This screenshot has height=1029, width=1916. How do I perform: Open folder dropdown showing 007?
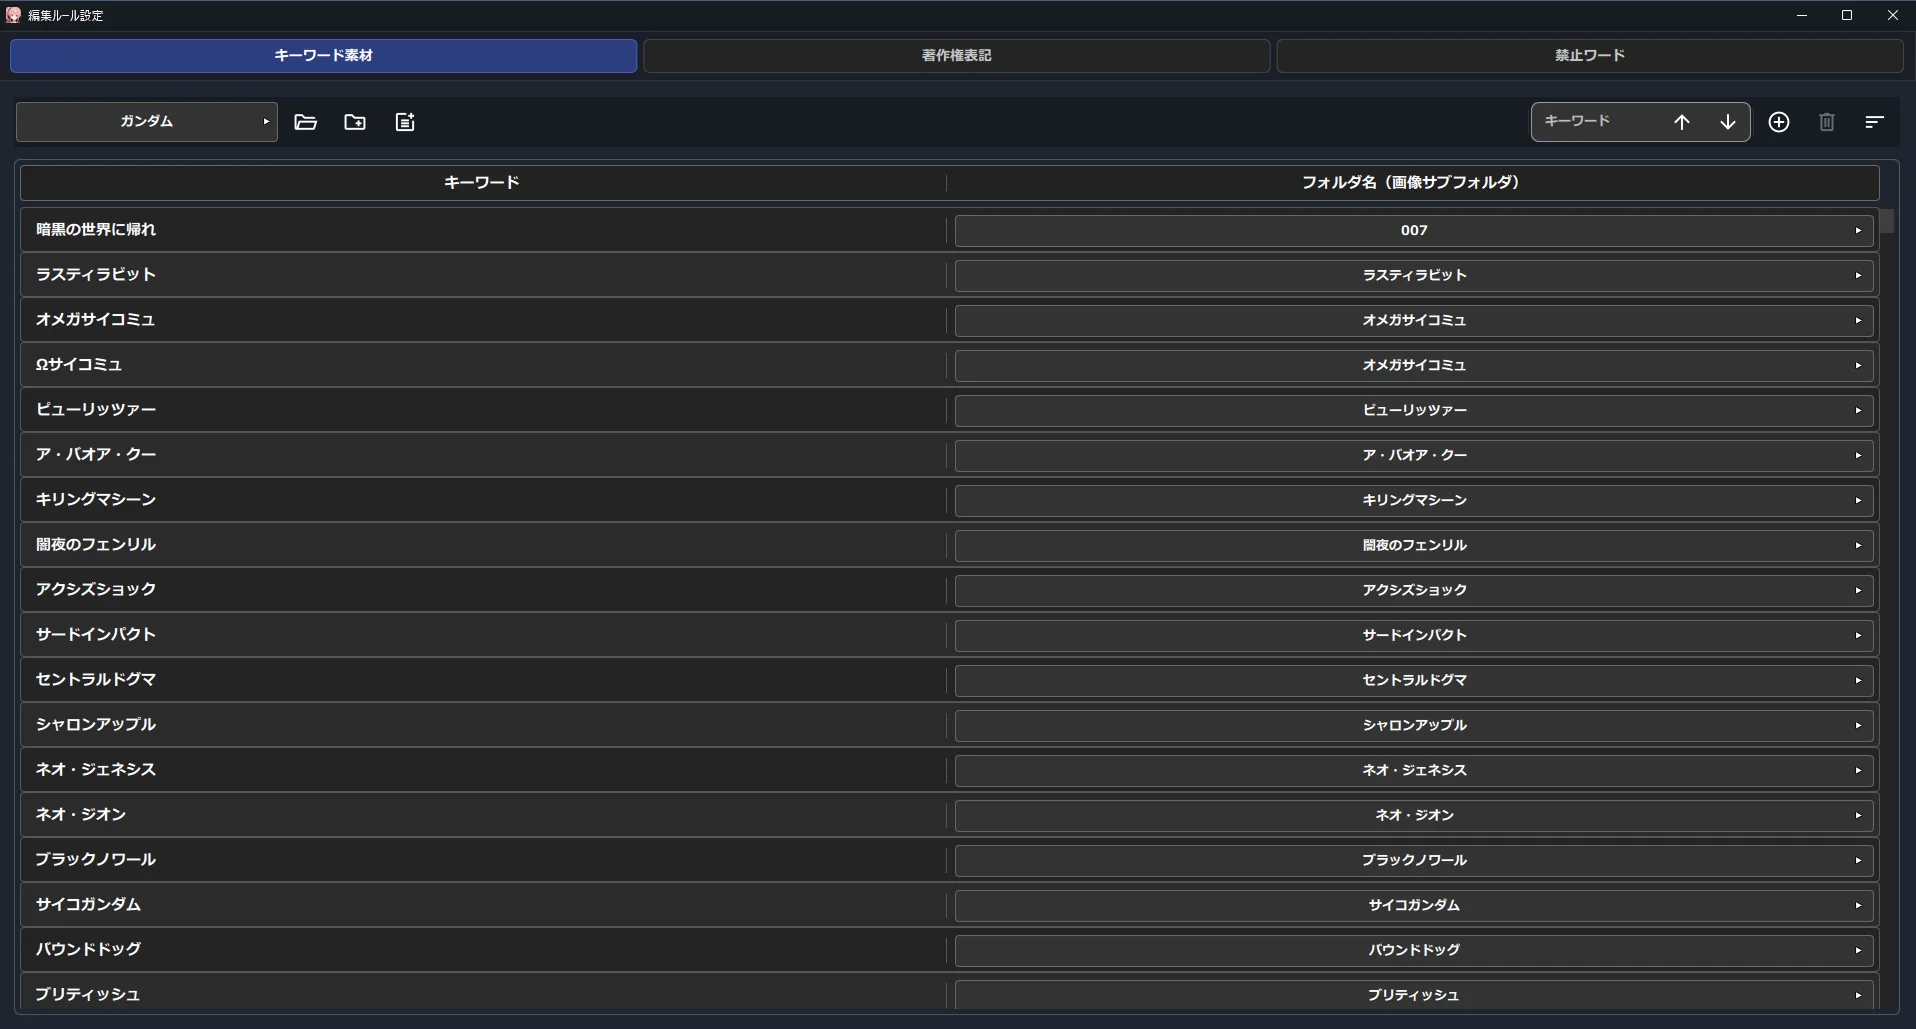tap(1414, 231)
